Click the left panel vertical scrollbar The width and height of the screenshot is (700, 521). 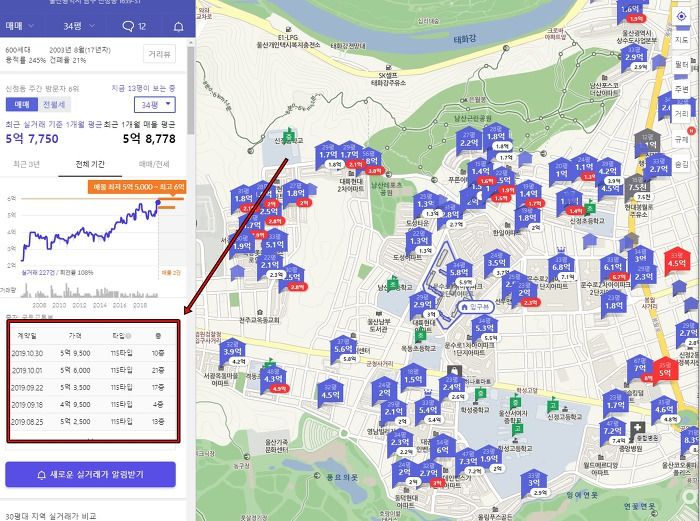(x=191, y=89)
